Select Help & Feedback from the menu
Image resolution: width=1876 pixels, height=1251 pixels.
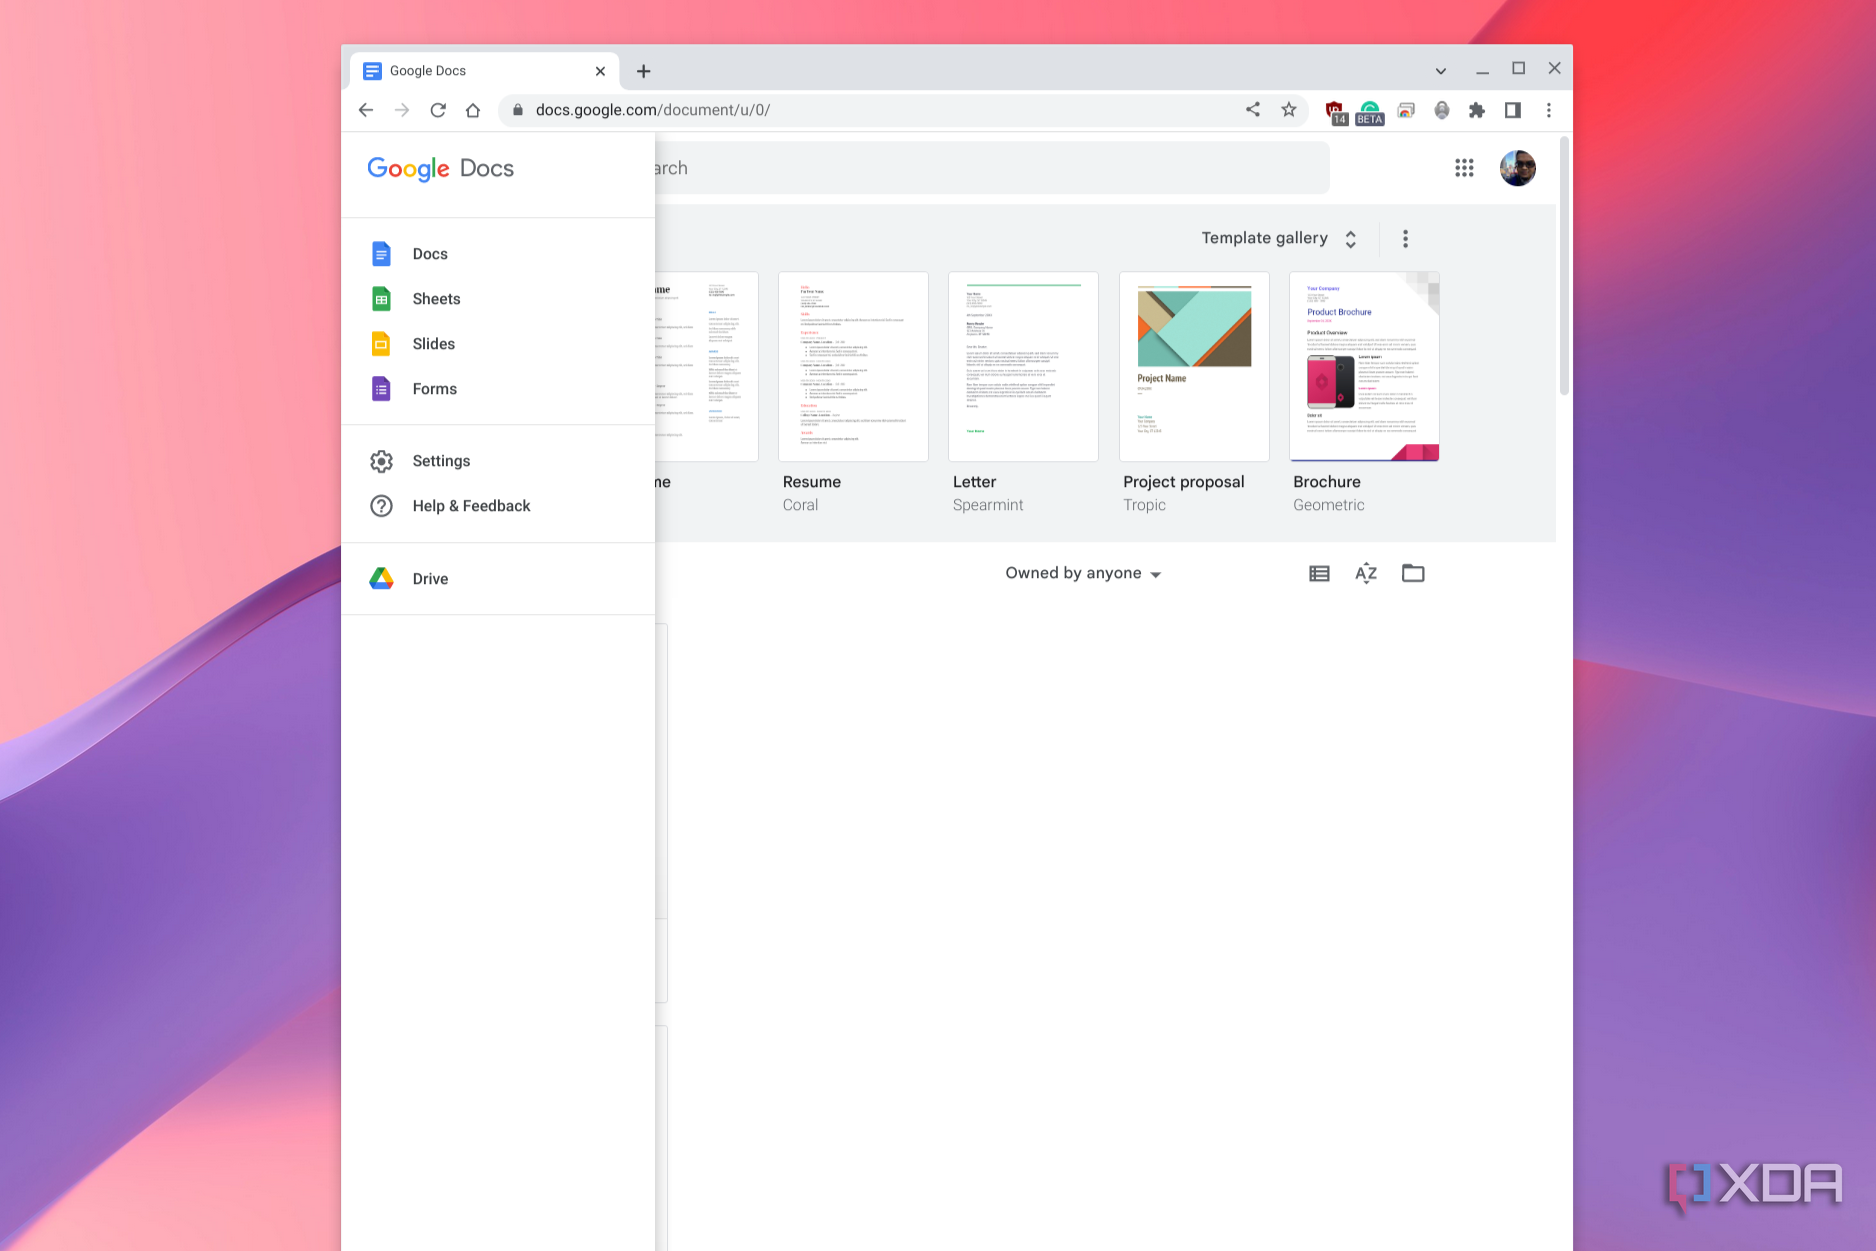471,505
